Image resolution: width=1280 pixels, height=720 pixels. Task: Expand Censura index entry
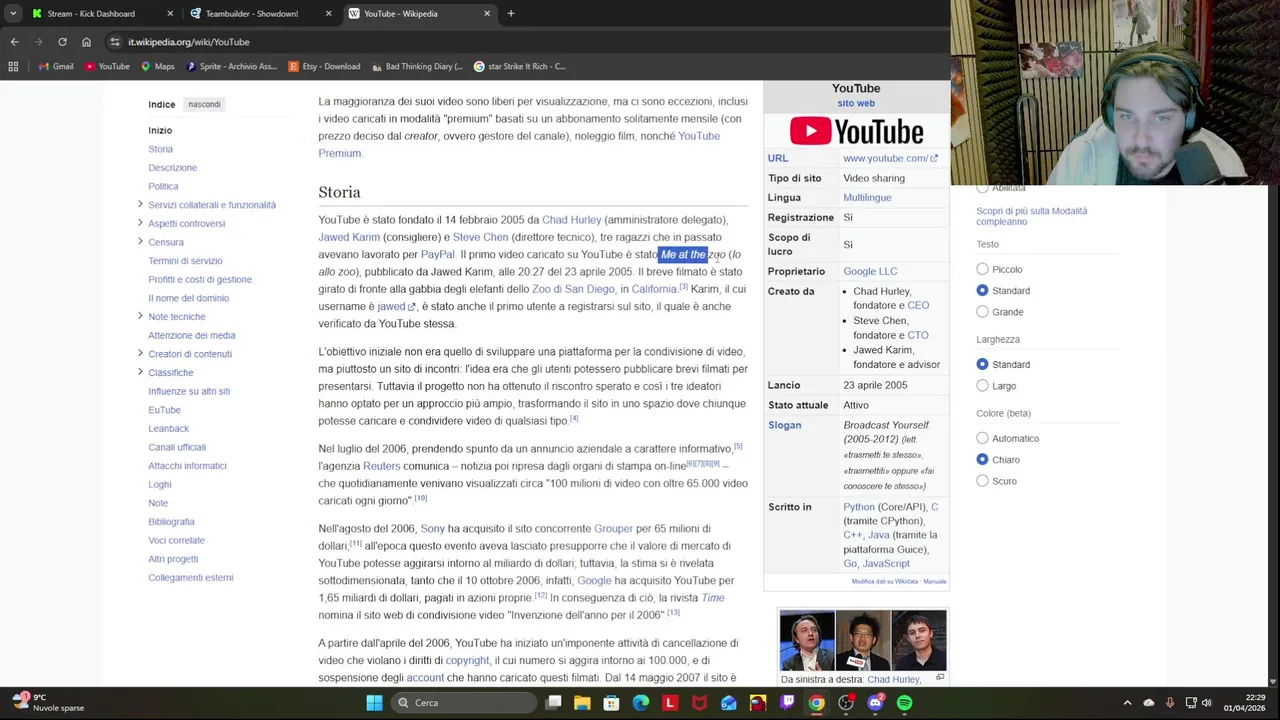140,242
